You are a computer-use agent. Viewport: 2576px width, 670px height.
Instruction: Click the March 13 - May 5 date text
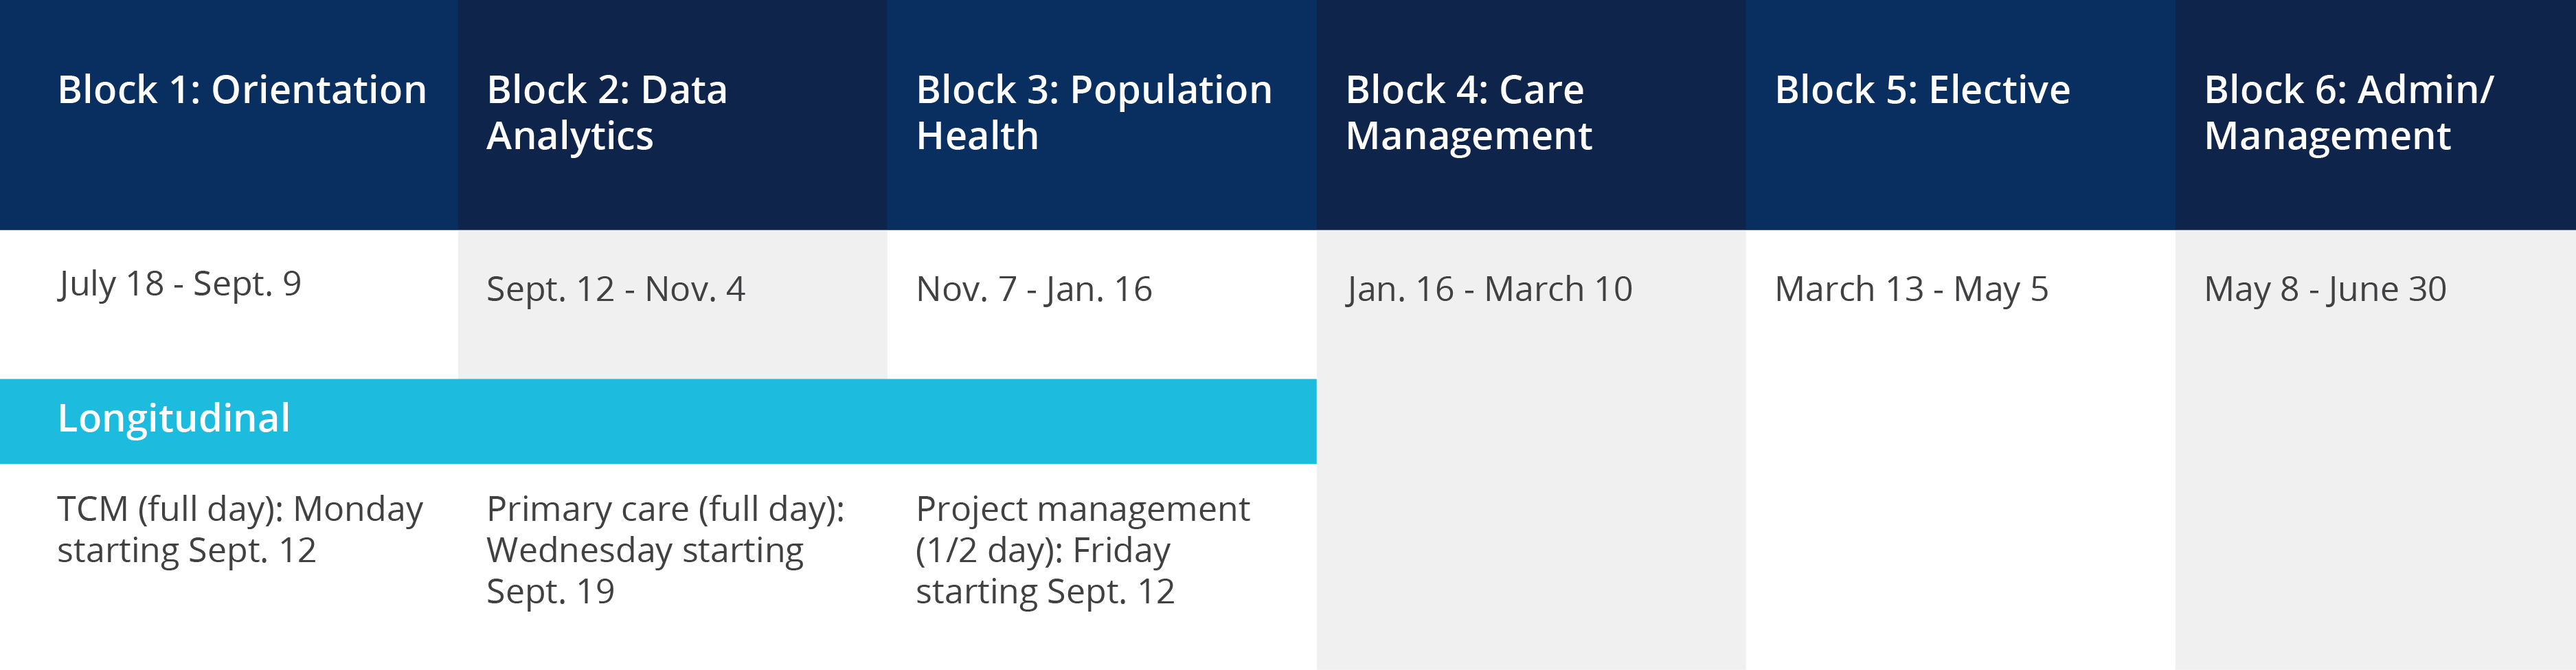click(1911, 290)
